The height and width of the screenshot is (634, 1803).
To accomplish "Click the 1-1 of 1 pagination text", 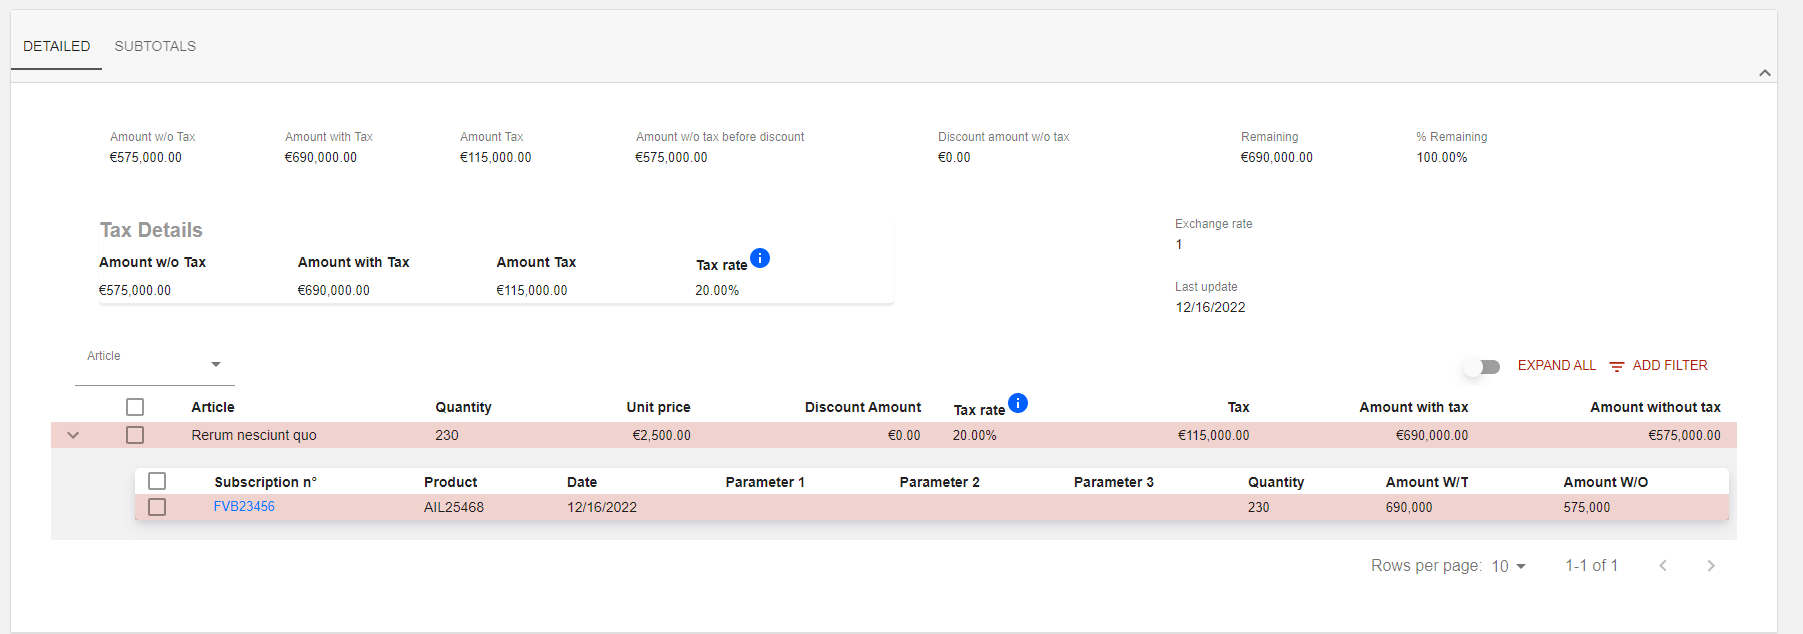I will [1591, 565].
